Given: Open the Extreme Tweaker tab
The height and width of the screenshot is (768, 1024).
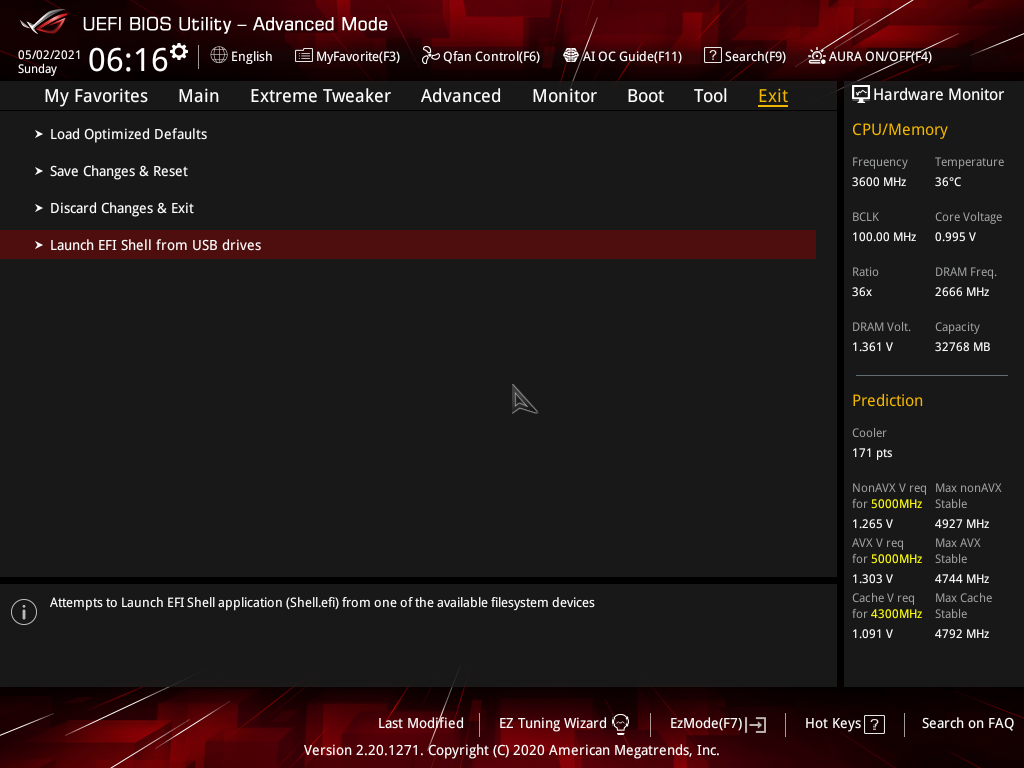Looking at the screenshot, I should (x=320, y=96).
